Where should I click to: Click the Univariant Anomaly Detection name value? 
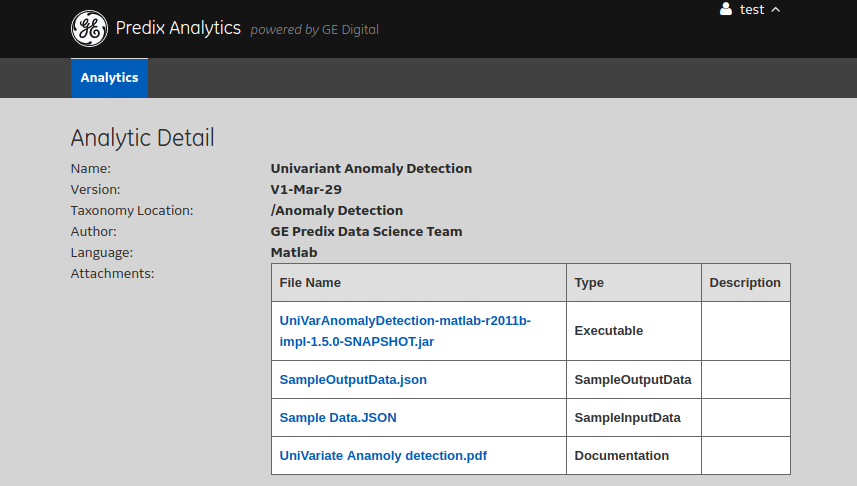pyautogui.click(x=371, y=169)
